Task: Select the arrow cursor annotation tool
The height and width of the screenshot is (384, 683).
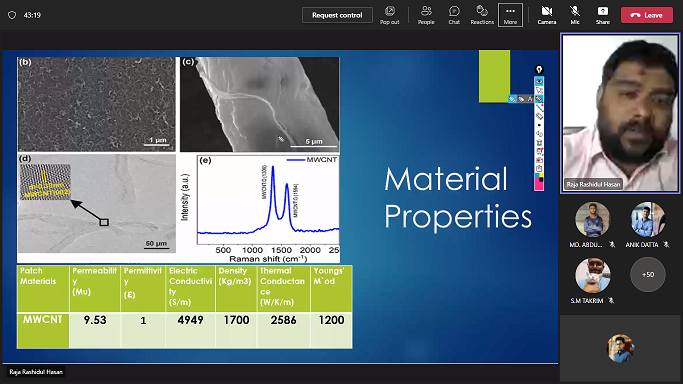Action: point(539,91)
